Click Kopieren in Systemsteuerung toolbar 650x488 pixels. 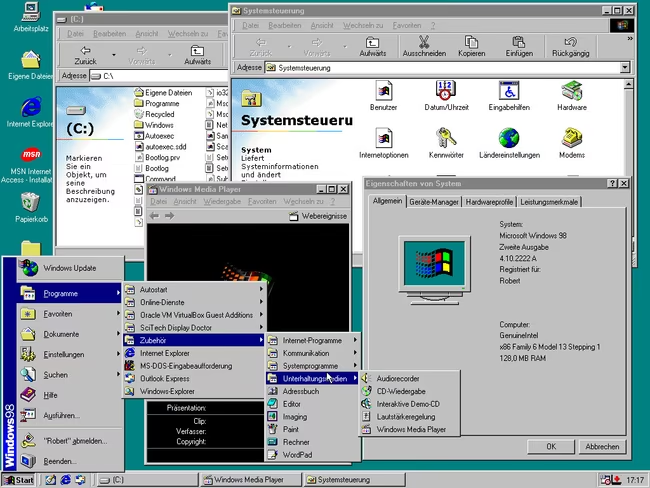click(x=471, y=46)
